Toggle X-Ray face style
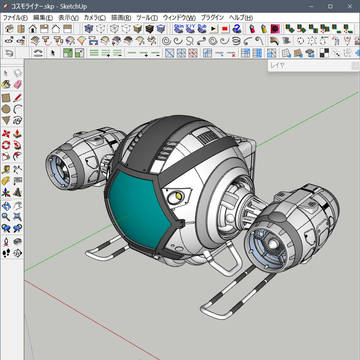This screenshot has height=360, width=360. coord(88,29)
